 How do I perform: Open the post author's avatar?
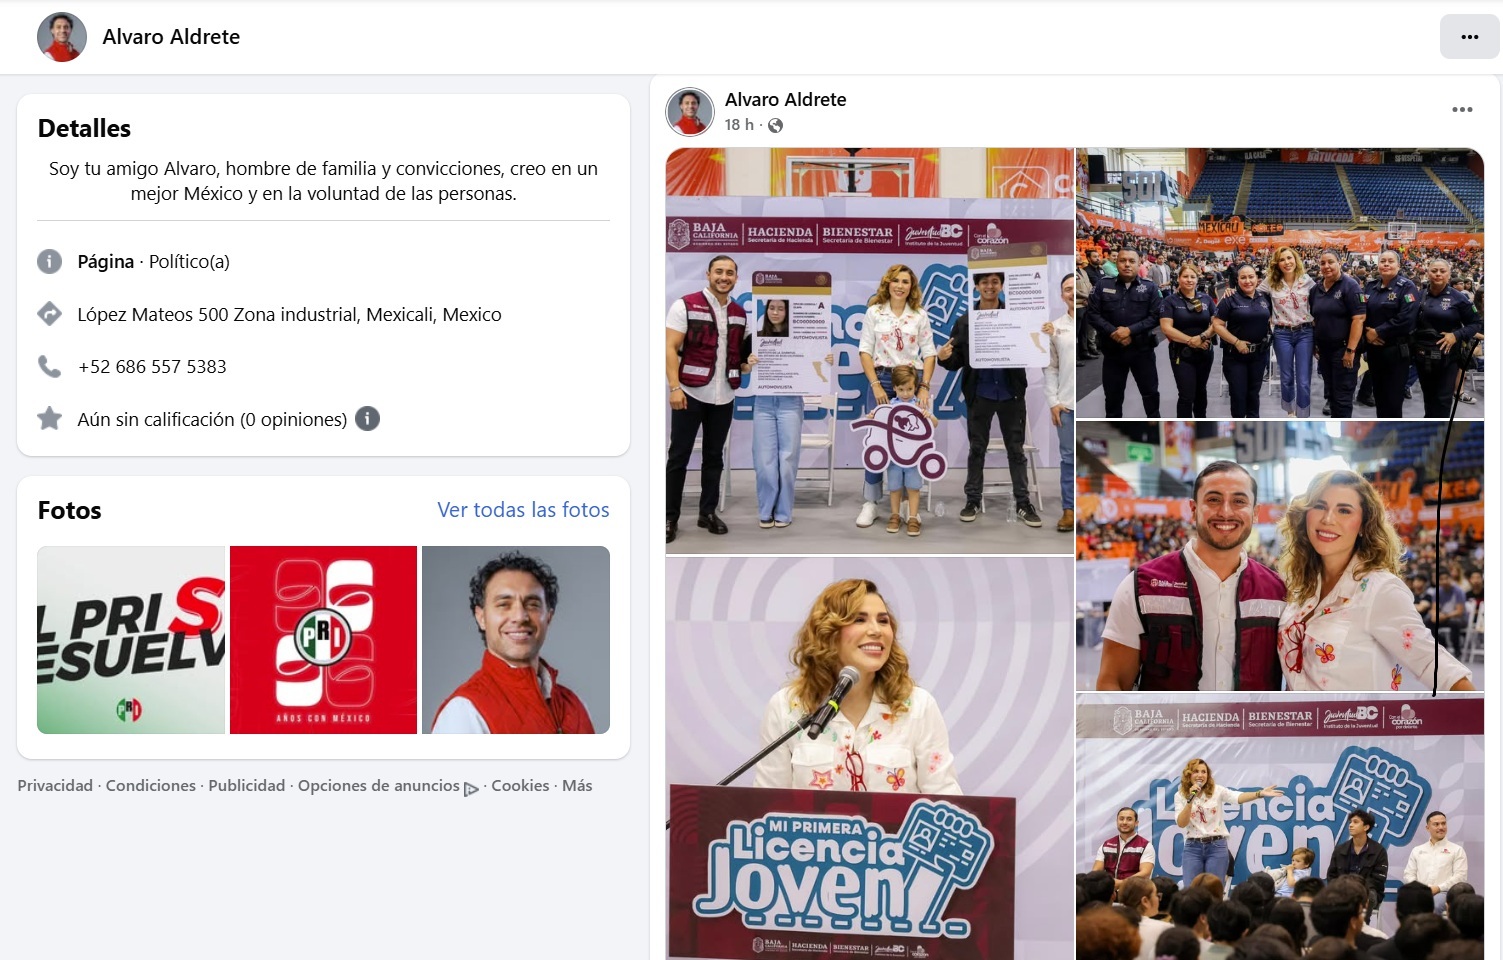[x=690, y=111]
